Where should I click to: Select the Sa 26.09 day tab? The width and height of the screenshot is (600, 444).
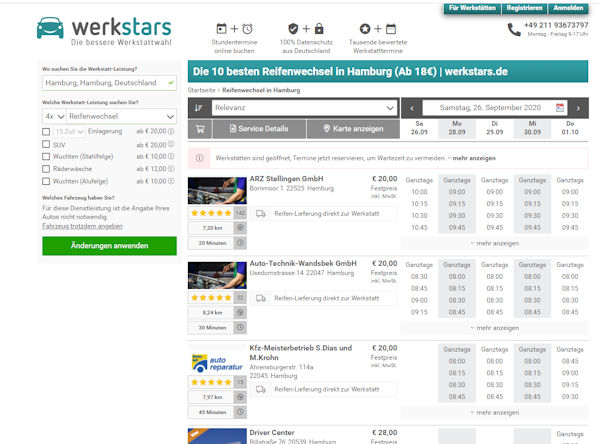419,128
